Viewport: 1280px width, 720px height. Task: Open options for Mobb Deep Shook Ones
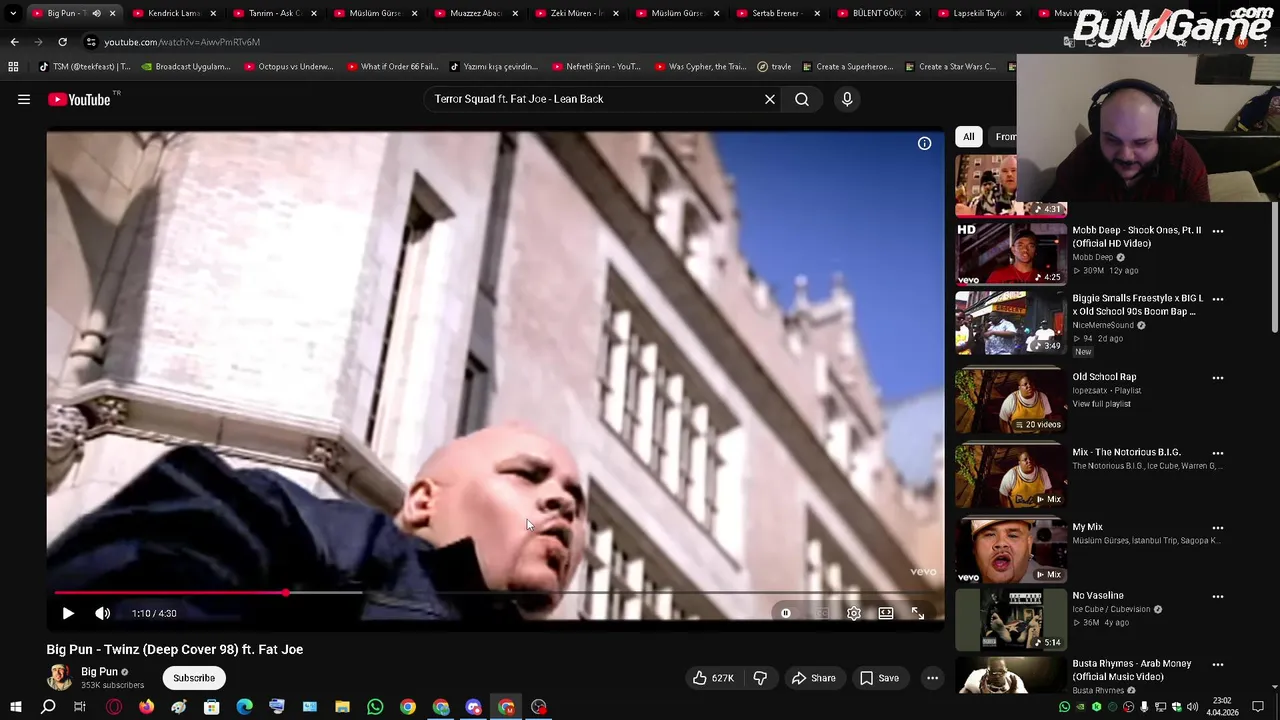pos(1218,231)
